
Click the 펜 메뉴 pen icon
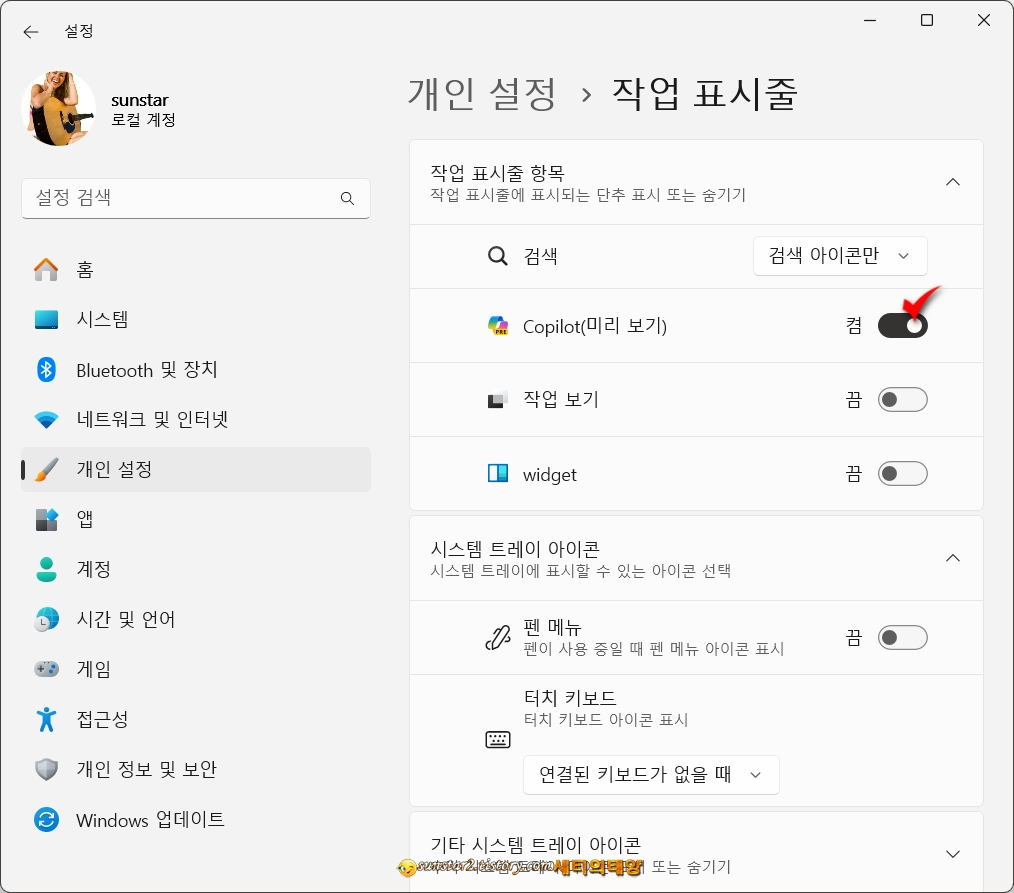pos(497,637)
